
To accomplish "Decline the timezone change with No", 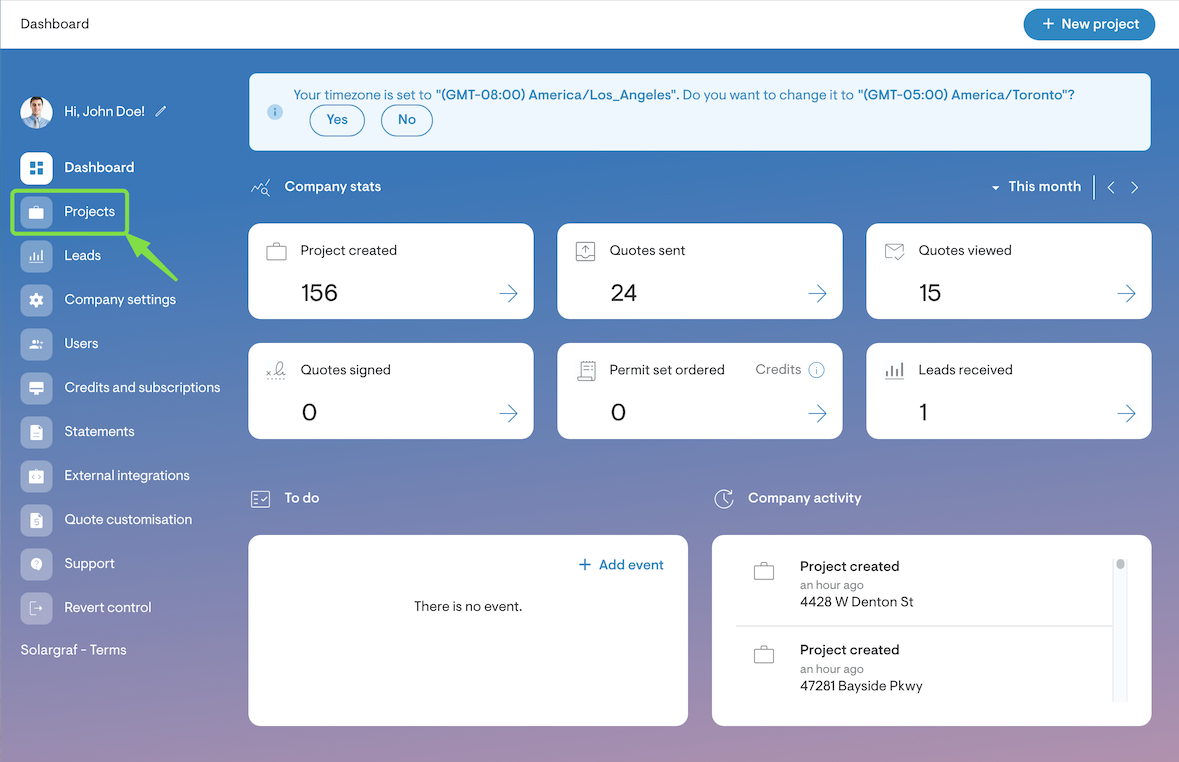I will point(406,120).
